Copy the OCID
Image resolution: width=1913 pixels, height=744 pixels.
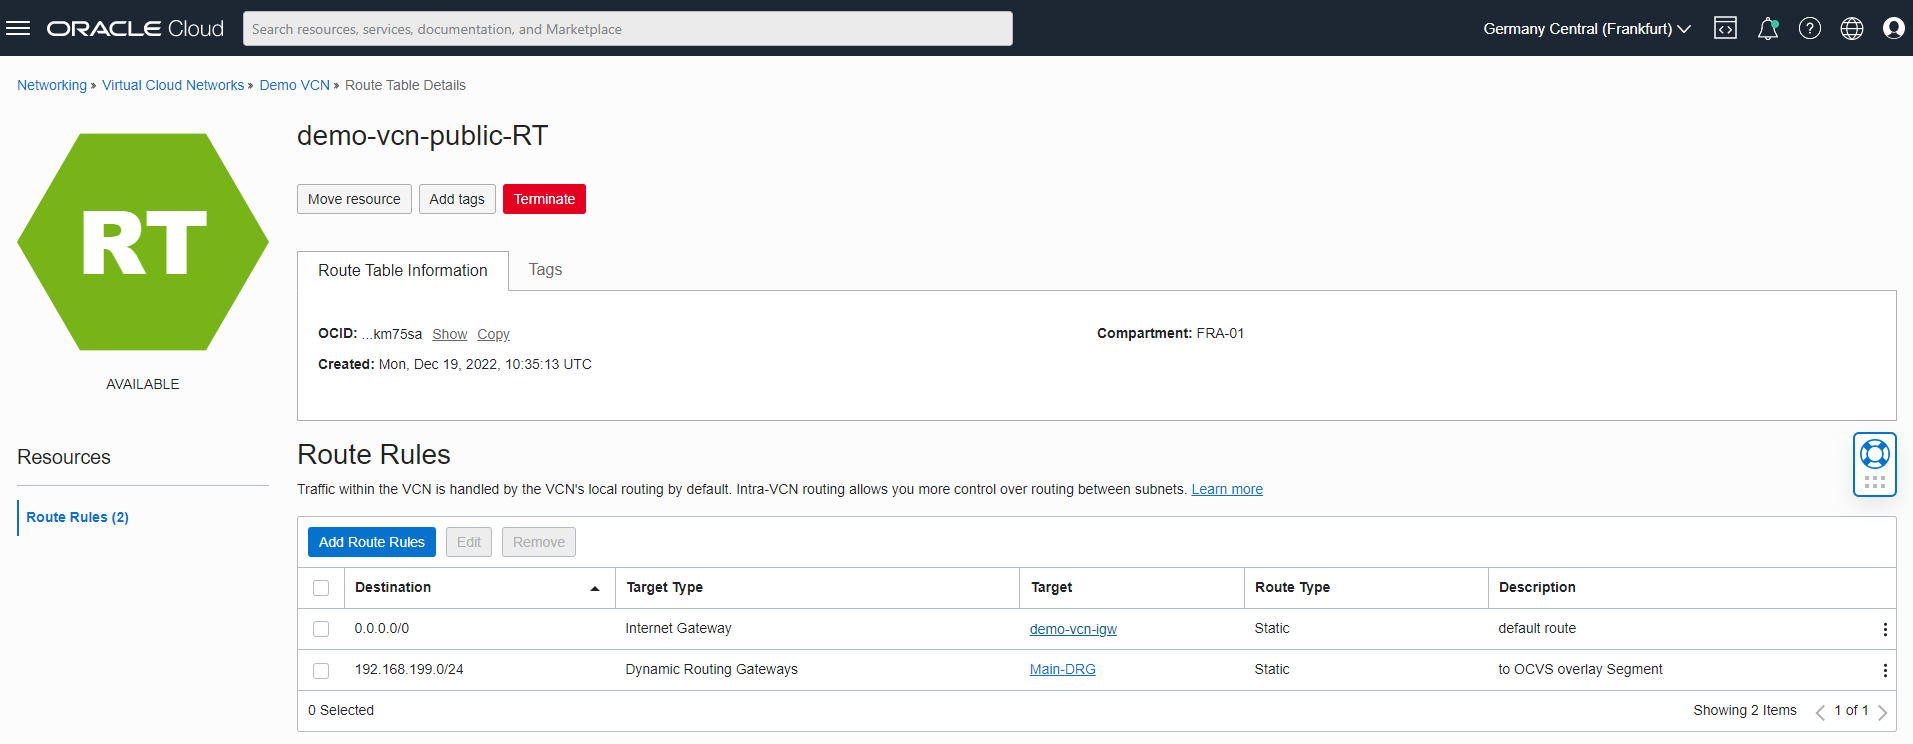pos(493,334)
